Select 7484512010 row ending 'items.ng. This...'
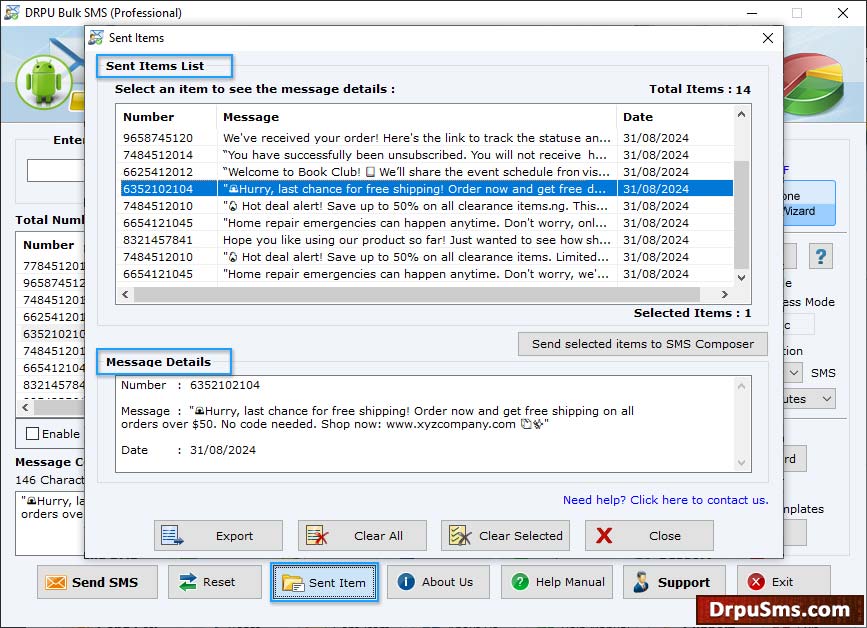This screenshot has width=867, height=628. (427, 206)
